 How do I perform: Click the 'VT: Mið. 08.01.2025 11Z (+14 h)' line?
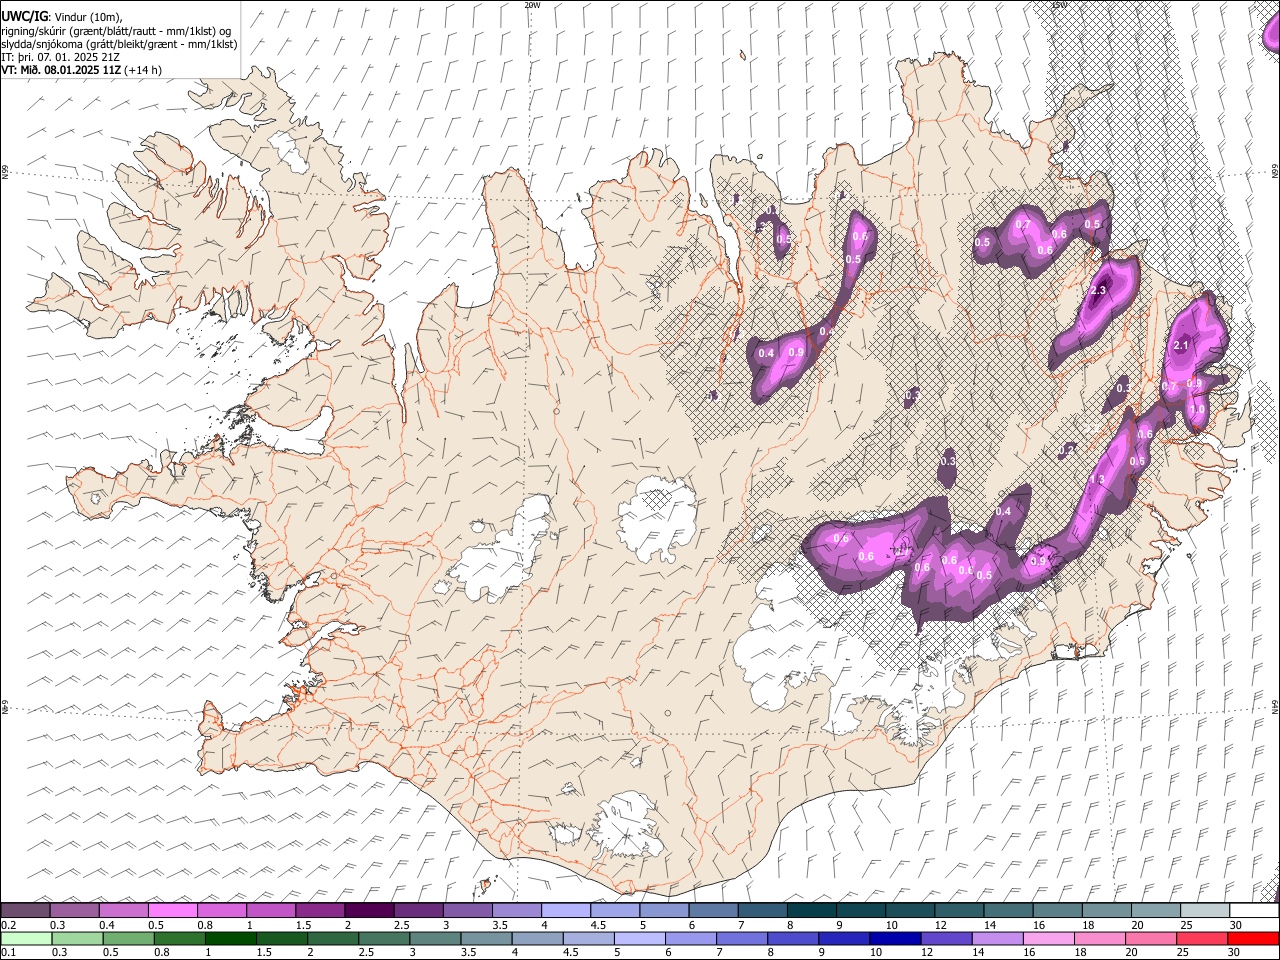(x=81, y=70)
